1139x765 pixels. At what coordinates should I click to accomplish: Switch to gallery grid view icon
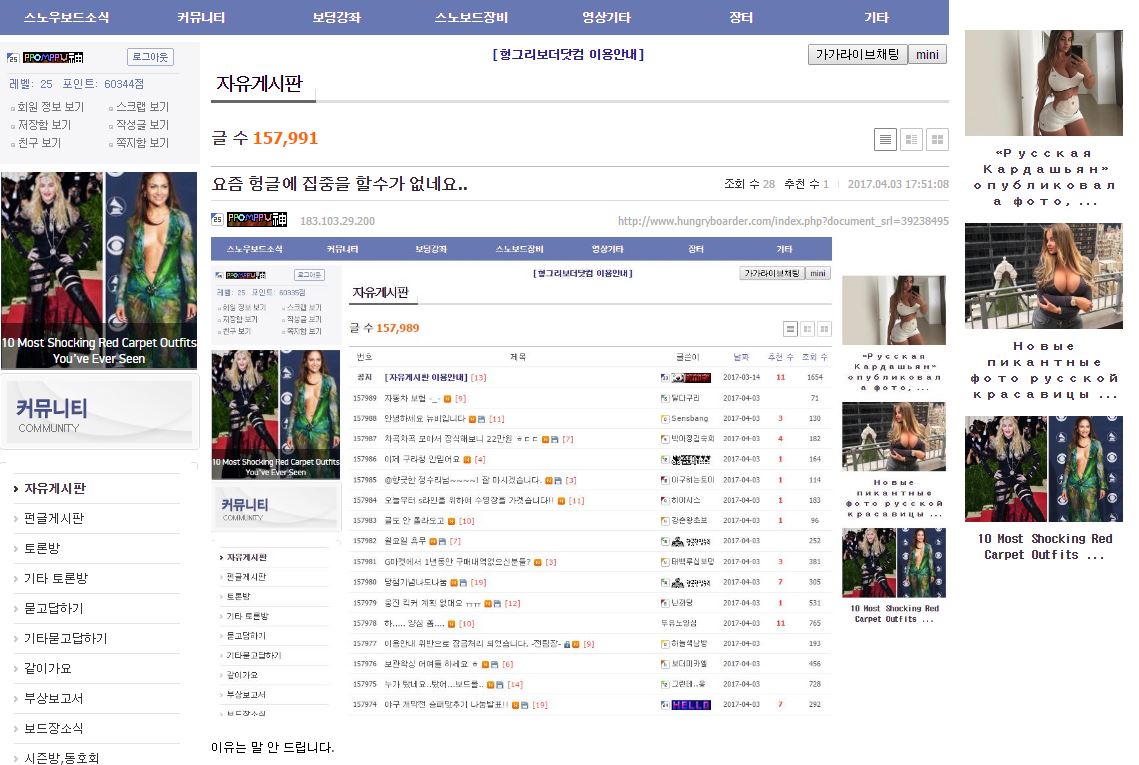click(x=937, y=140)
